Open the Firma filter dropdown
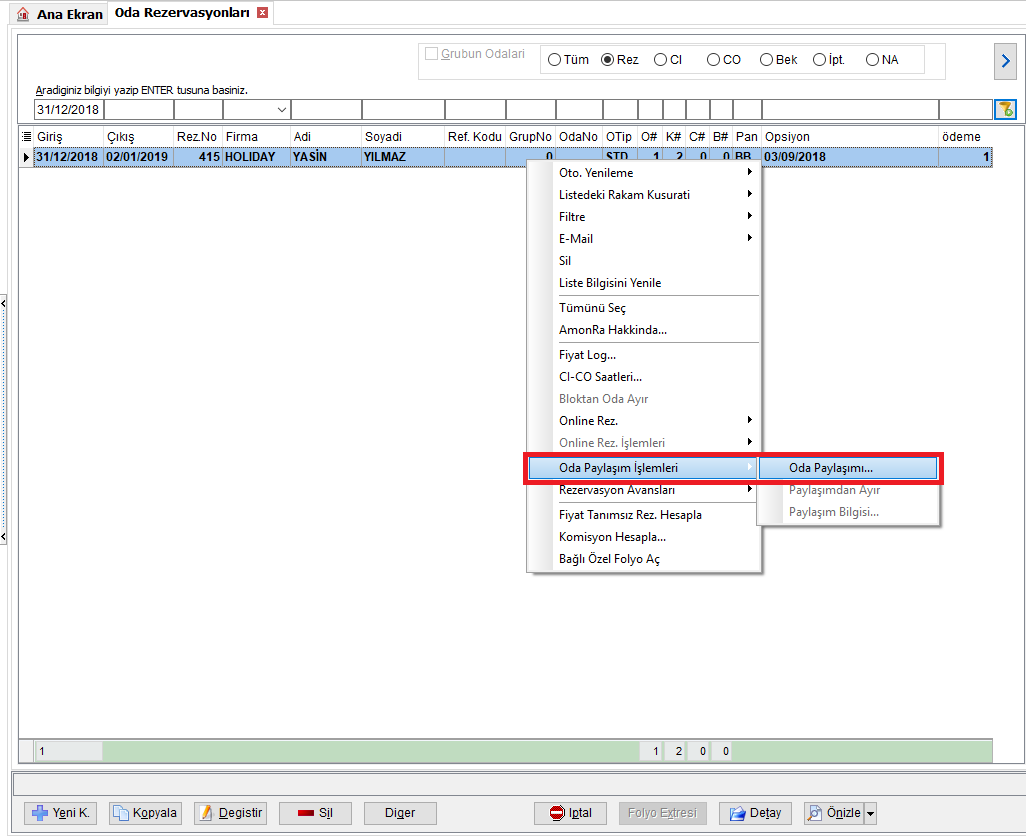Viewport: 1026px width, 836px height. click(282, 110)
